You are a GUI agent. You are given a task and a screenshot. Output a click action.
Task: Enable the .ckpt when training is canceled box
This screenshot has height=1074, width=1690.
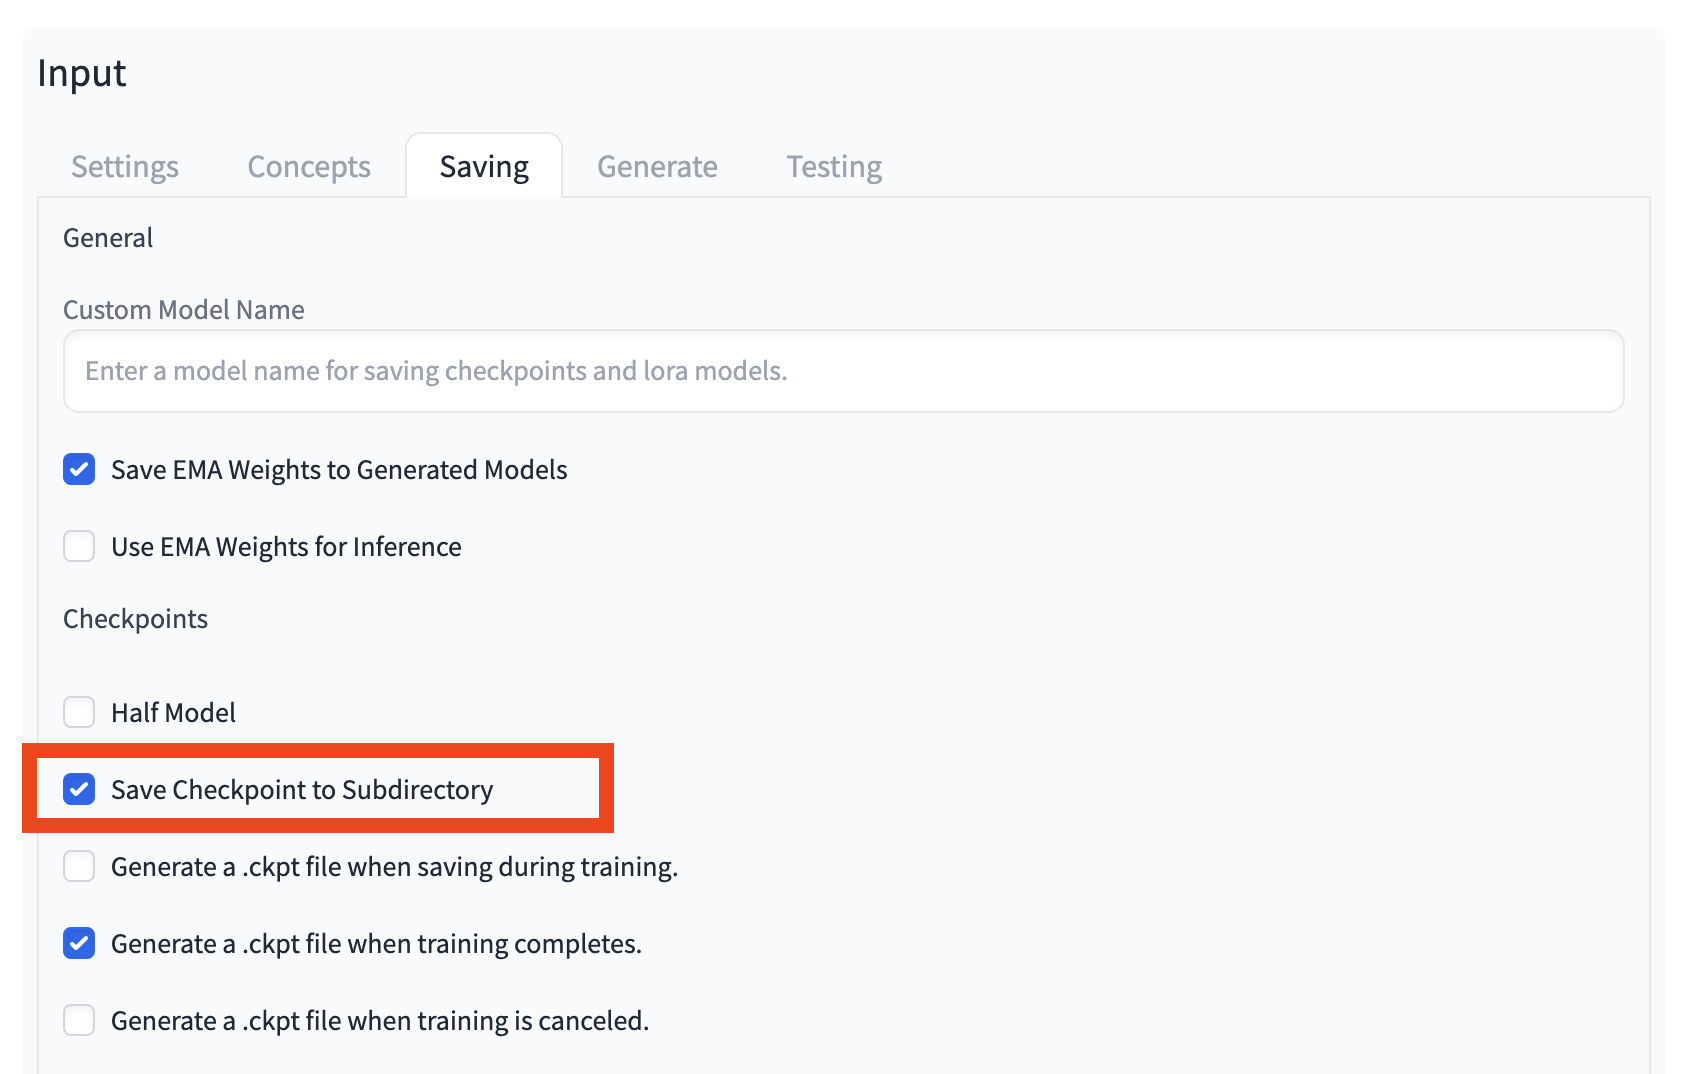tap(79, 1021)
